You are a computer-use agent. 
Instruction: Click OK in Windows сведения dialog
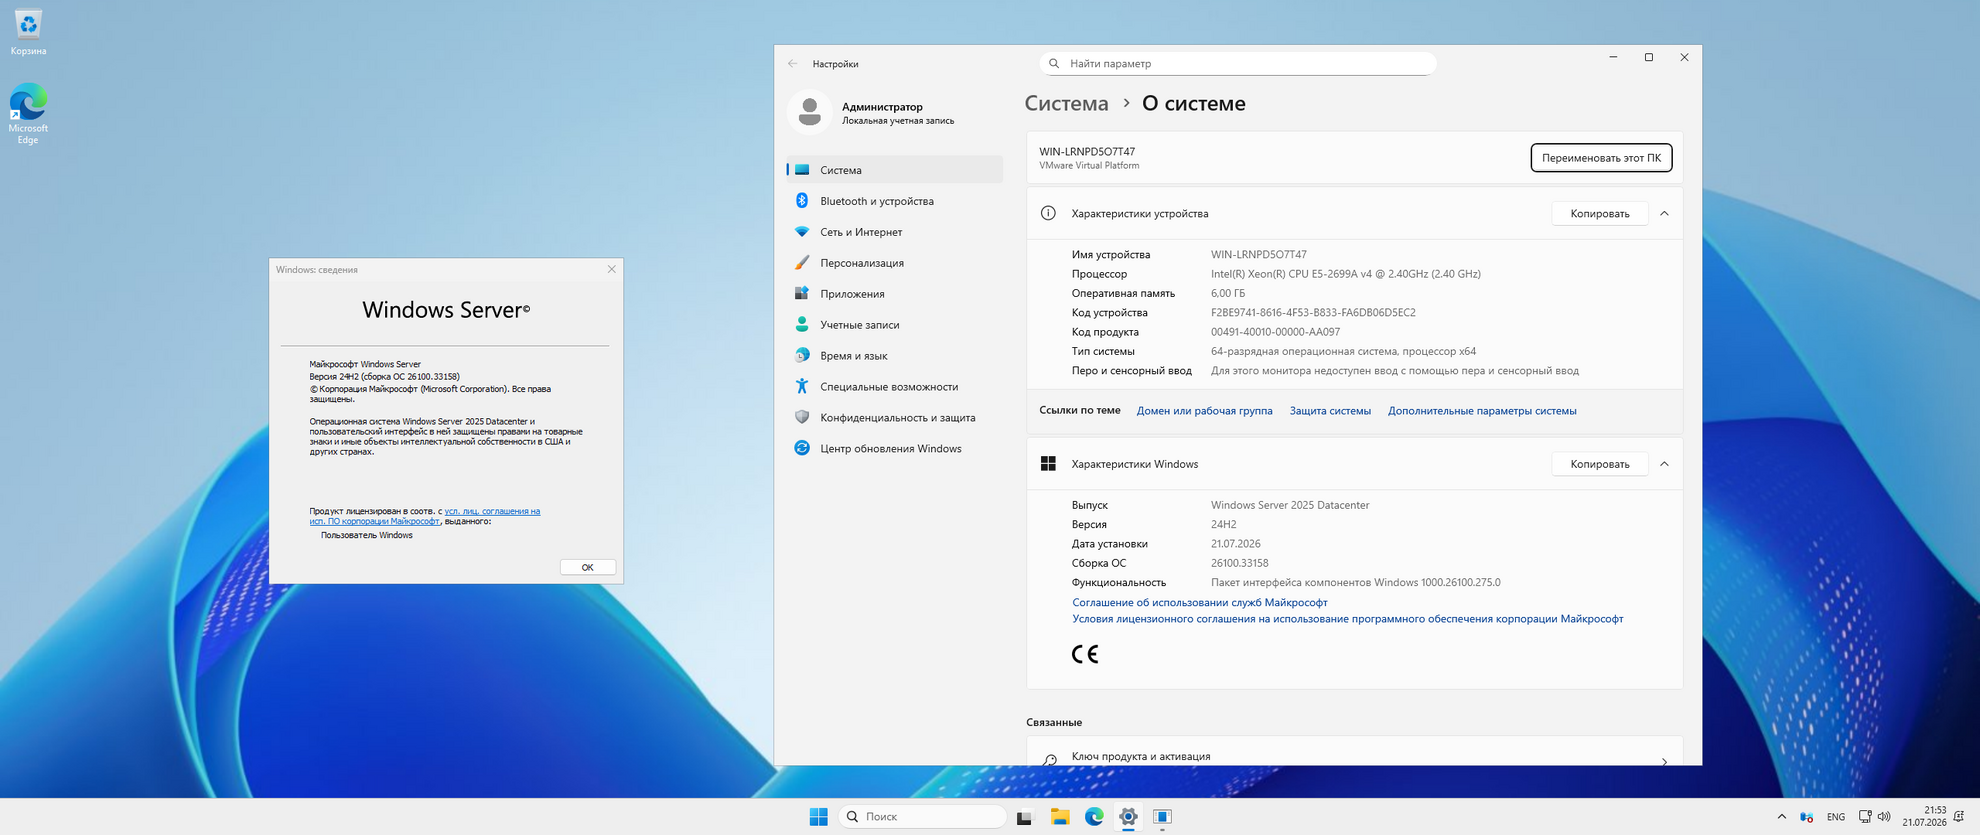587,567
